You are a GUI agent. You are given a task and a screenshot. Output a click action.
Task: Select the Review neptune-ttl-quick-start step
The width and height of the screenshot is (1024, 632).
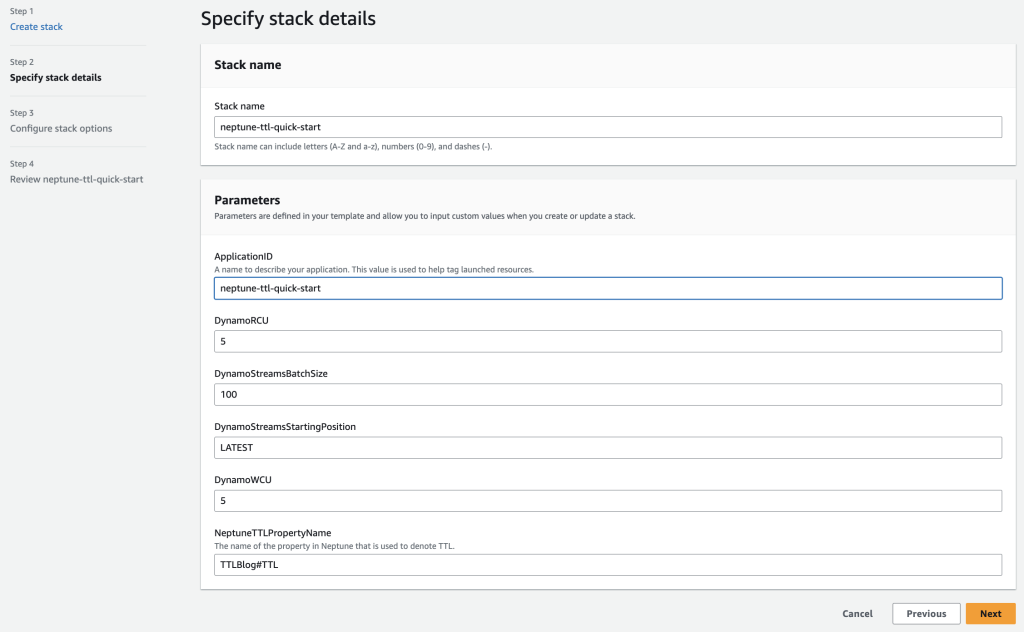[74, 178]
